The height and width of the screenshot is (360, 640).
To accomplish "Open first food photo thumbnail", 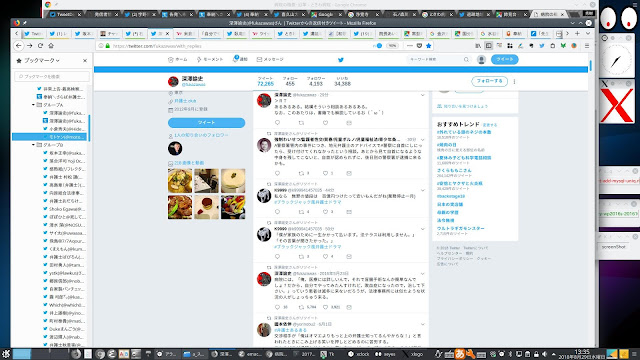I will coord(180,181).
